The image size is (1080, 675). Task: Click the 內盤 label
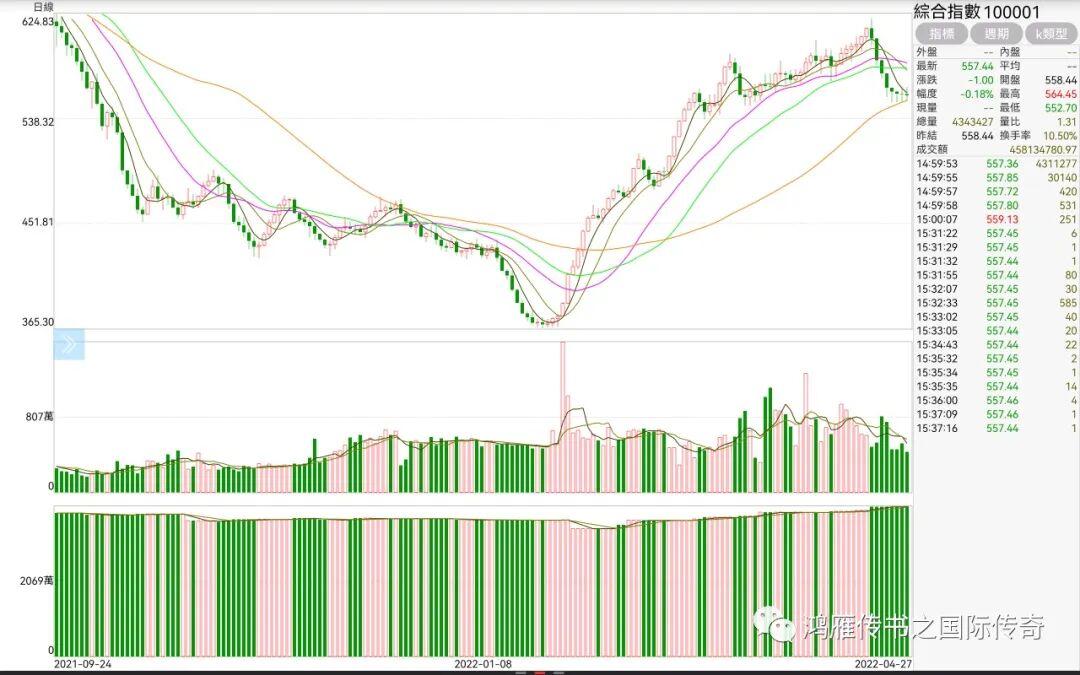tap(1010, 52)
